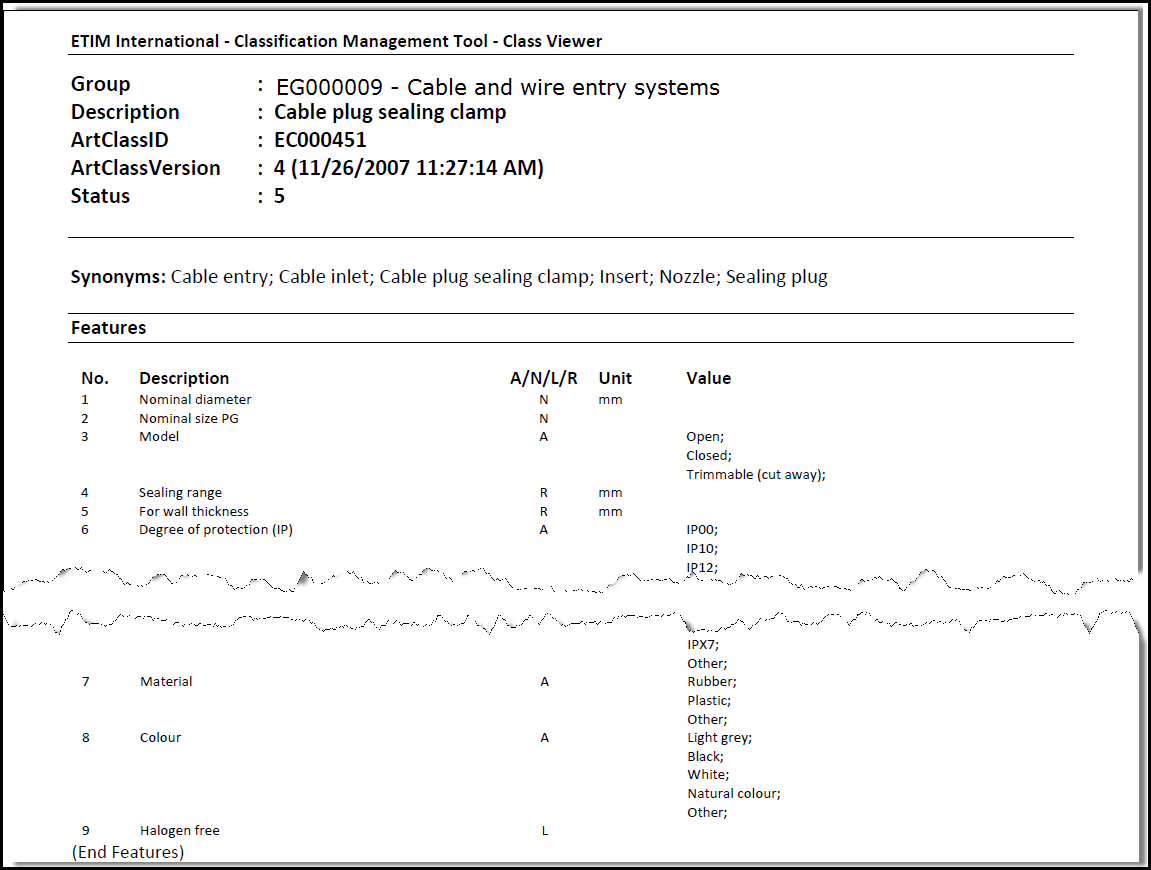The image size is (1151, 870).
Task: Click Degree of protection (IP) feature
Action: pyautogui.click(x=215, y=530)
